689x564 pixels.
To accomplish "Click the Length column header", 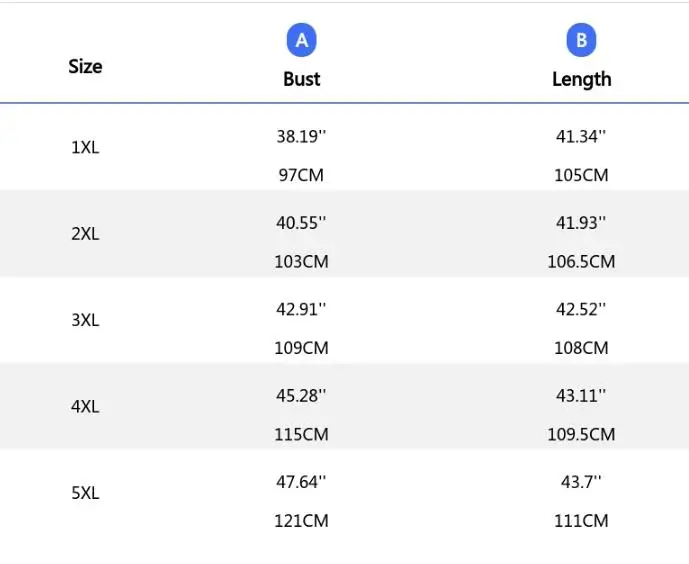I will [x=581, y=79].
